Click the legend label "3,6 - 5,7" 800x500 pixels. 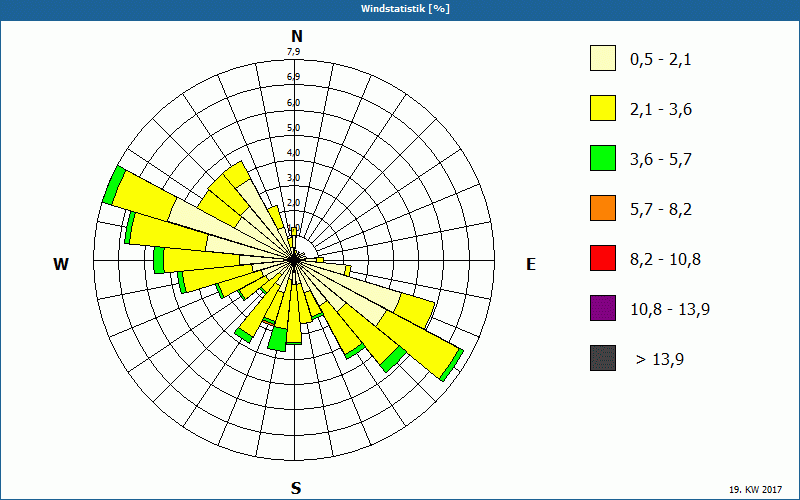pos(661,160)
